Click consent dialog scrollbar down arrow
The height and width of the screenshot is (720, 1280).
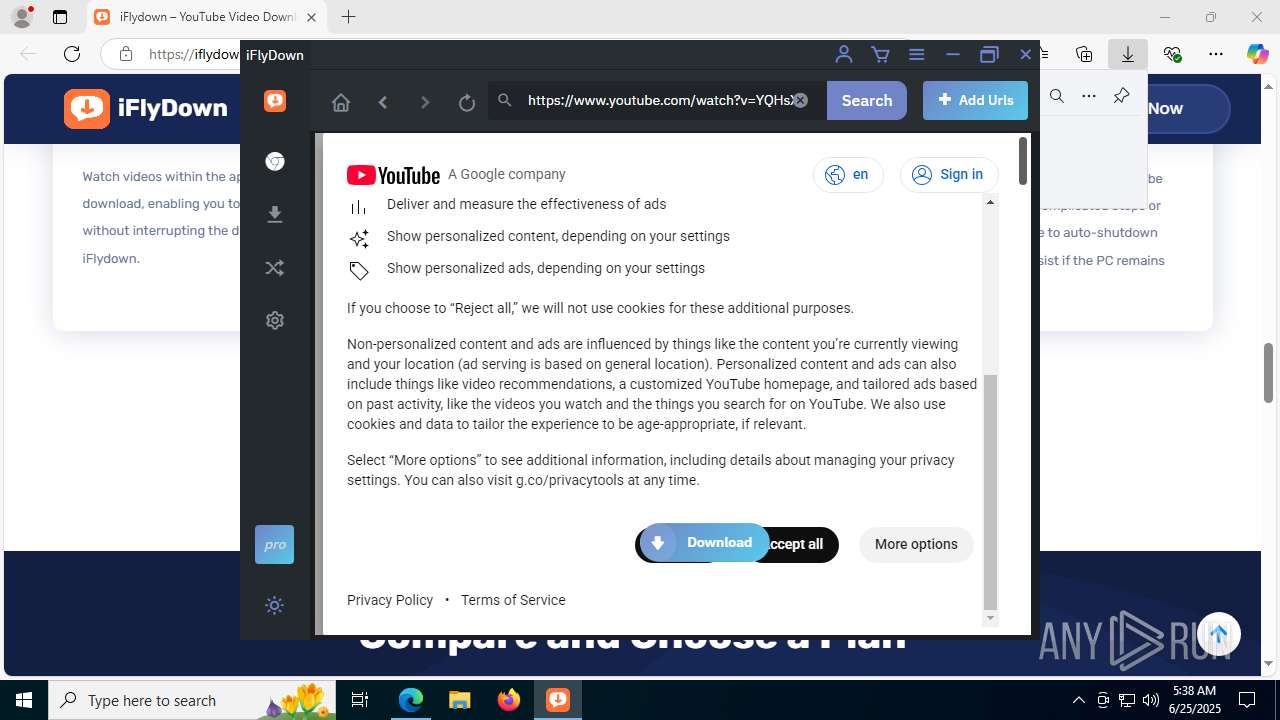[x=991, y=618]
